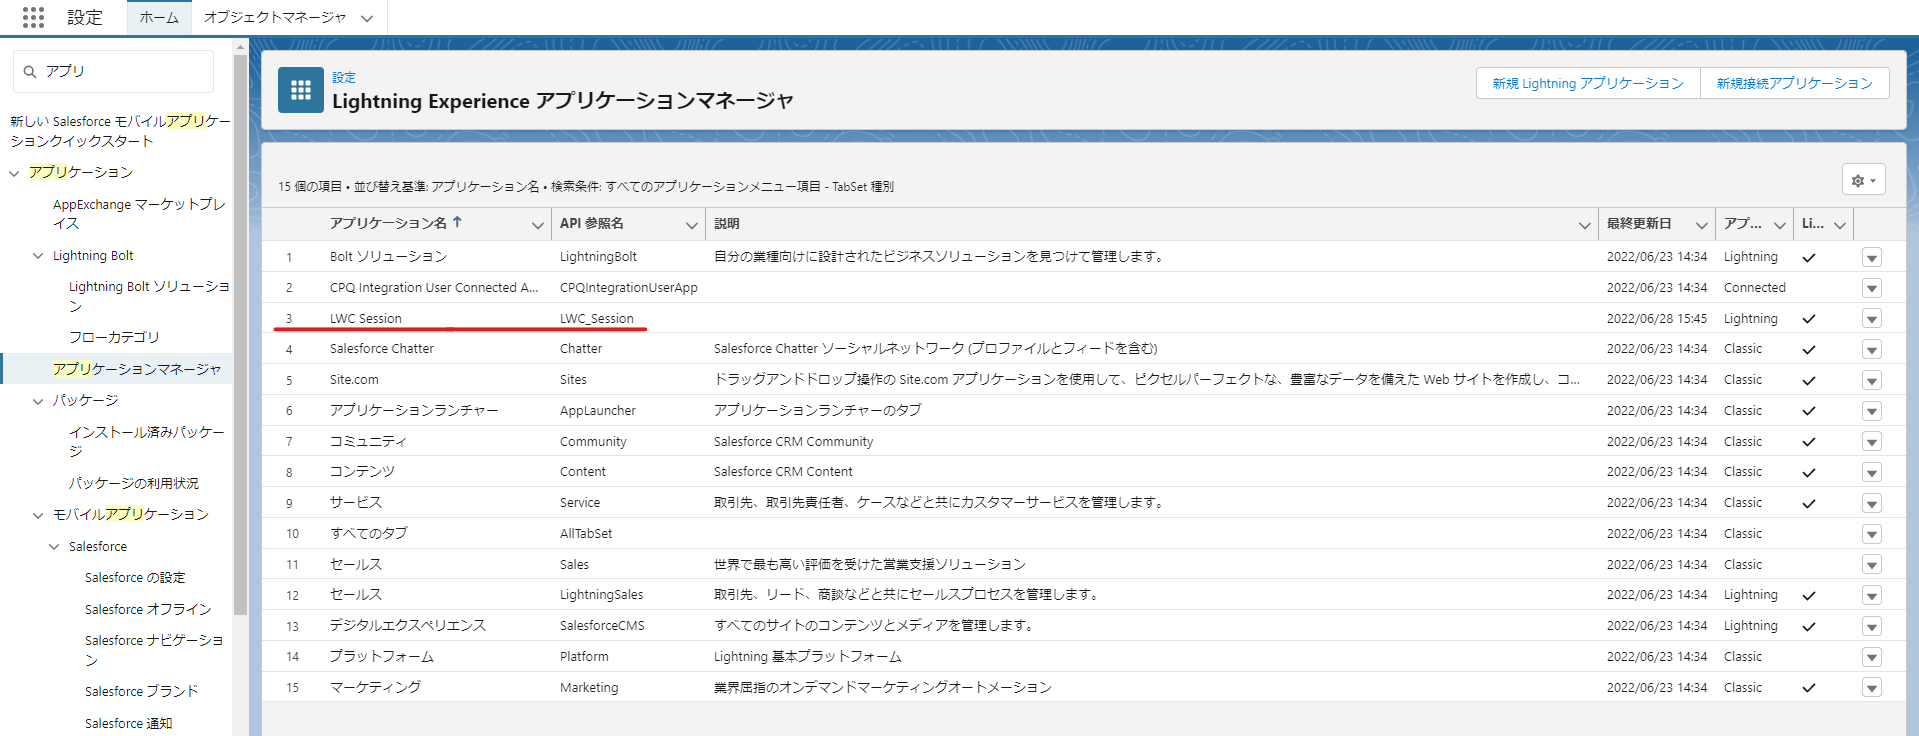Open Salesforce の設定 sidebar link
Screen dimensions: 1919x736
135,578
